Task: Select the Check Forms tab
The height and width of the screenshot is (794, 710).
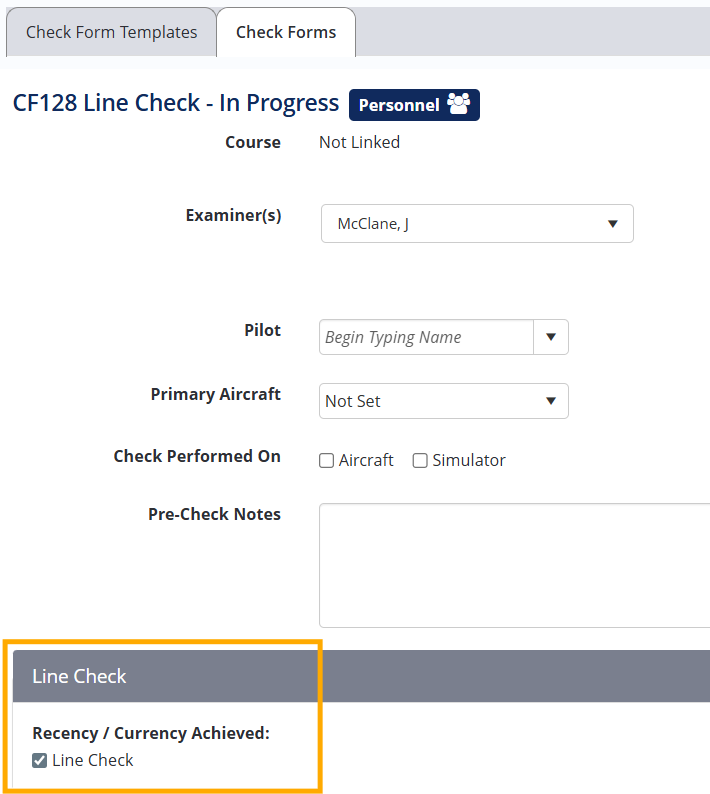Action: [286, 32]
